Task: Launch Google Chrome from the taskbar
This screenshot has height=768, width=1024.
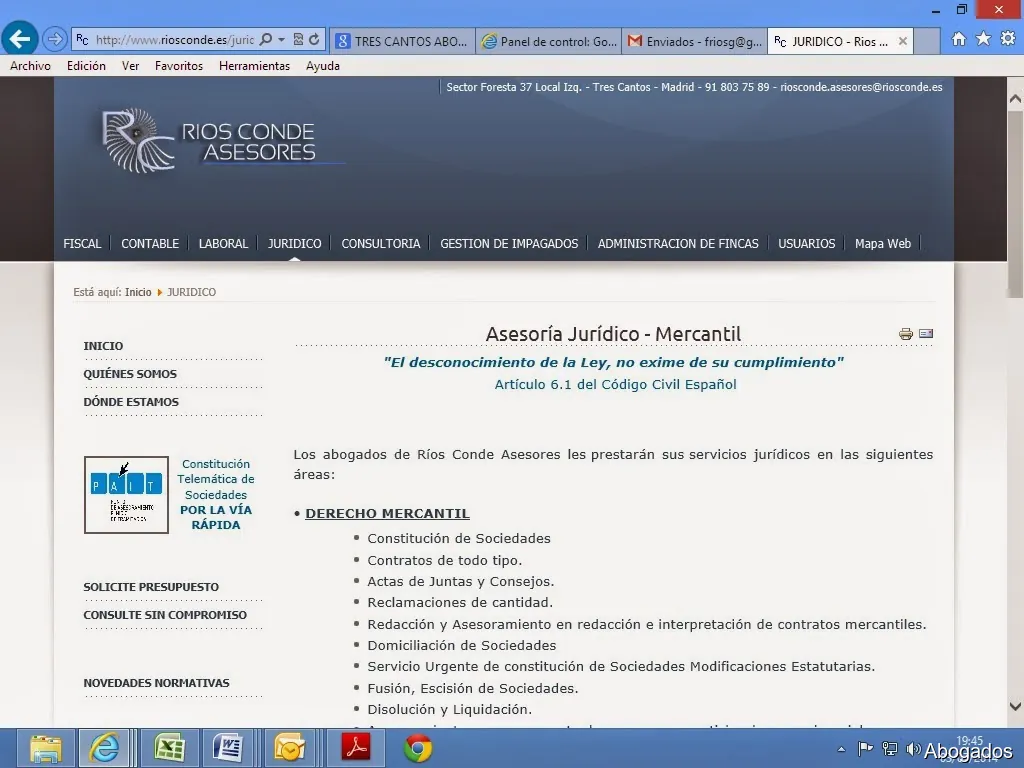Action: (418, 748)
